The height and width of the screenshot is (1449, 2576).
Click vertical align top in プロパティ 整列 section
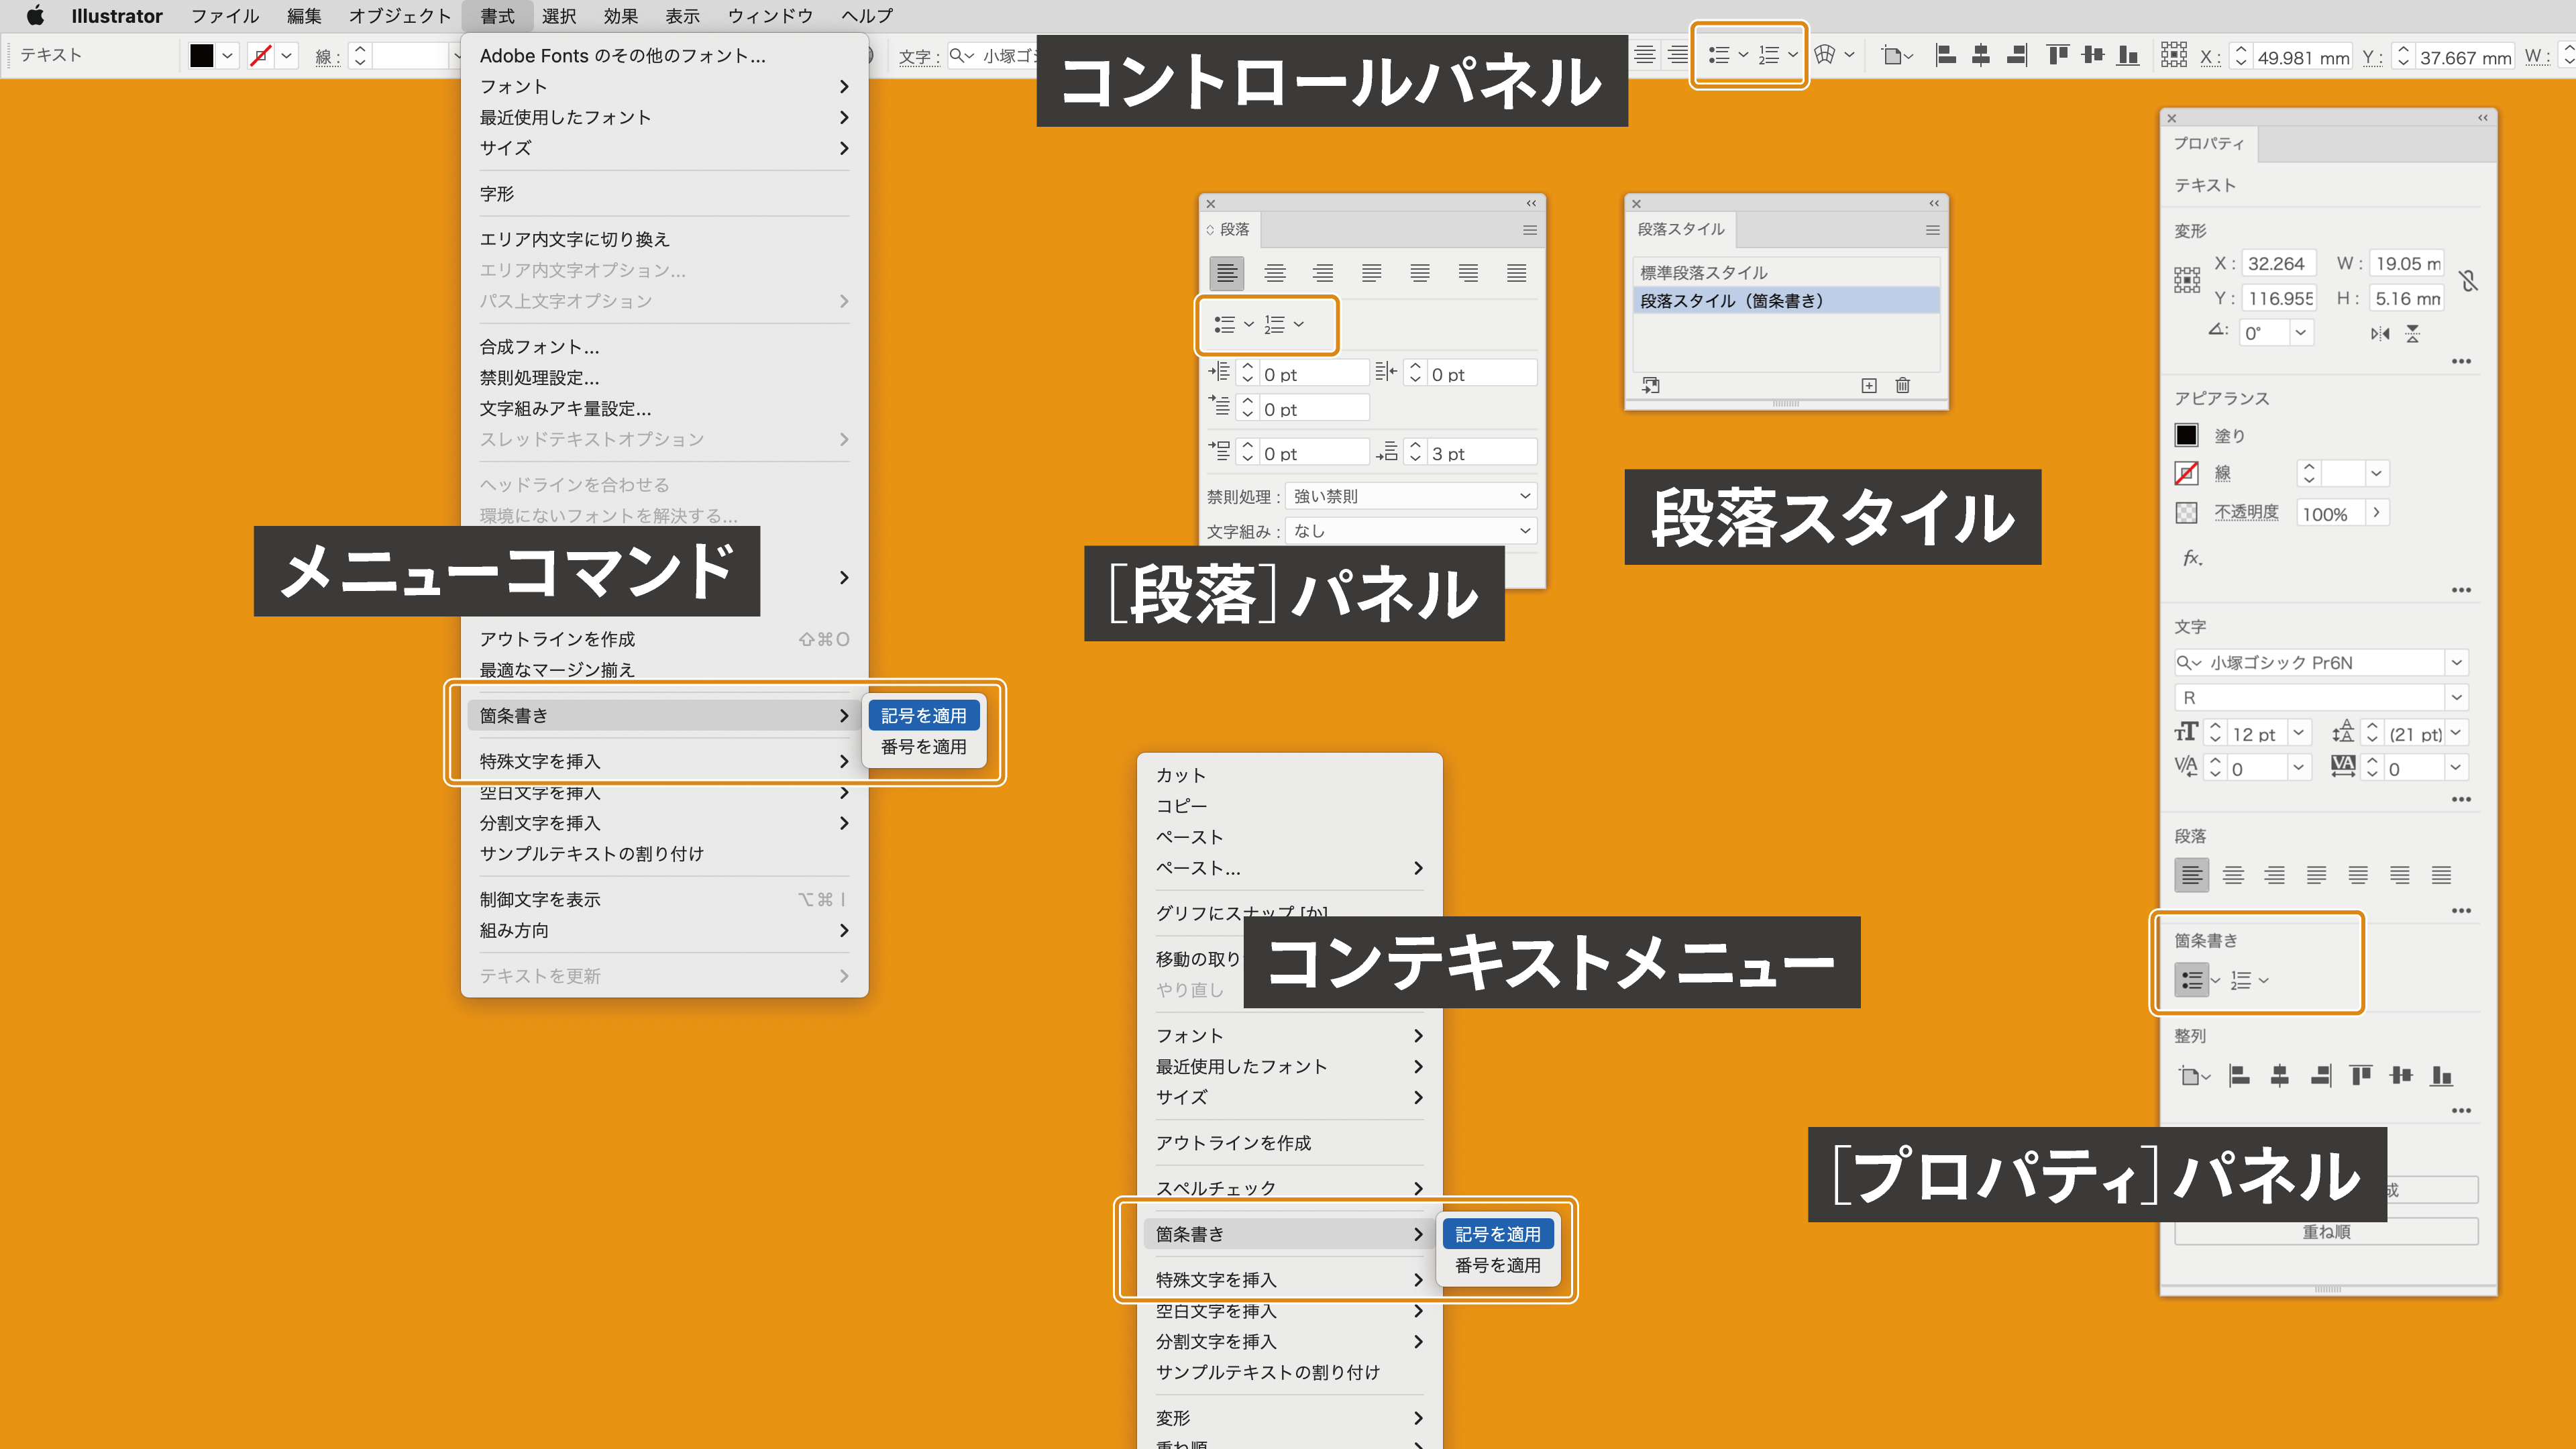2361,1076
